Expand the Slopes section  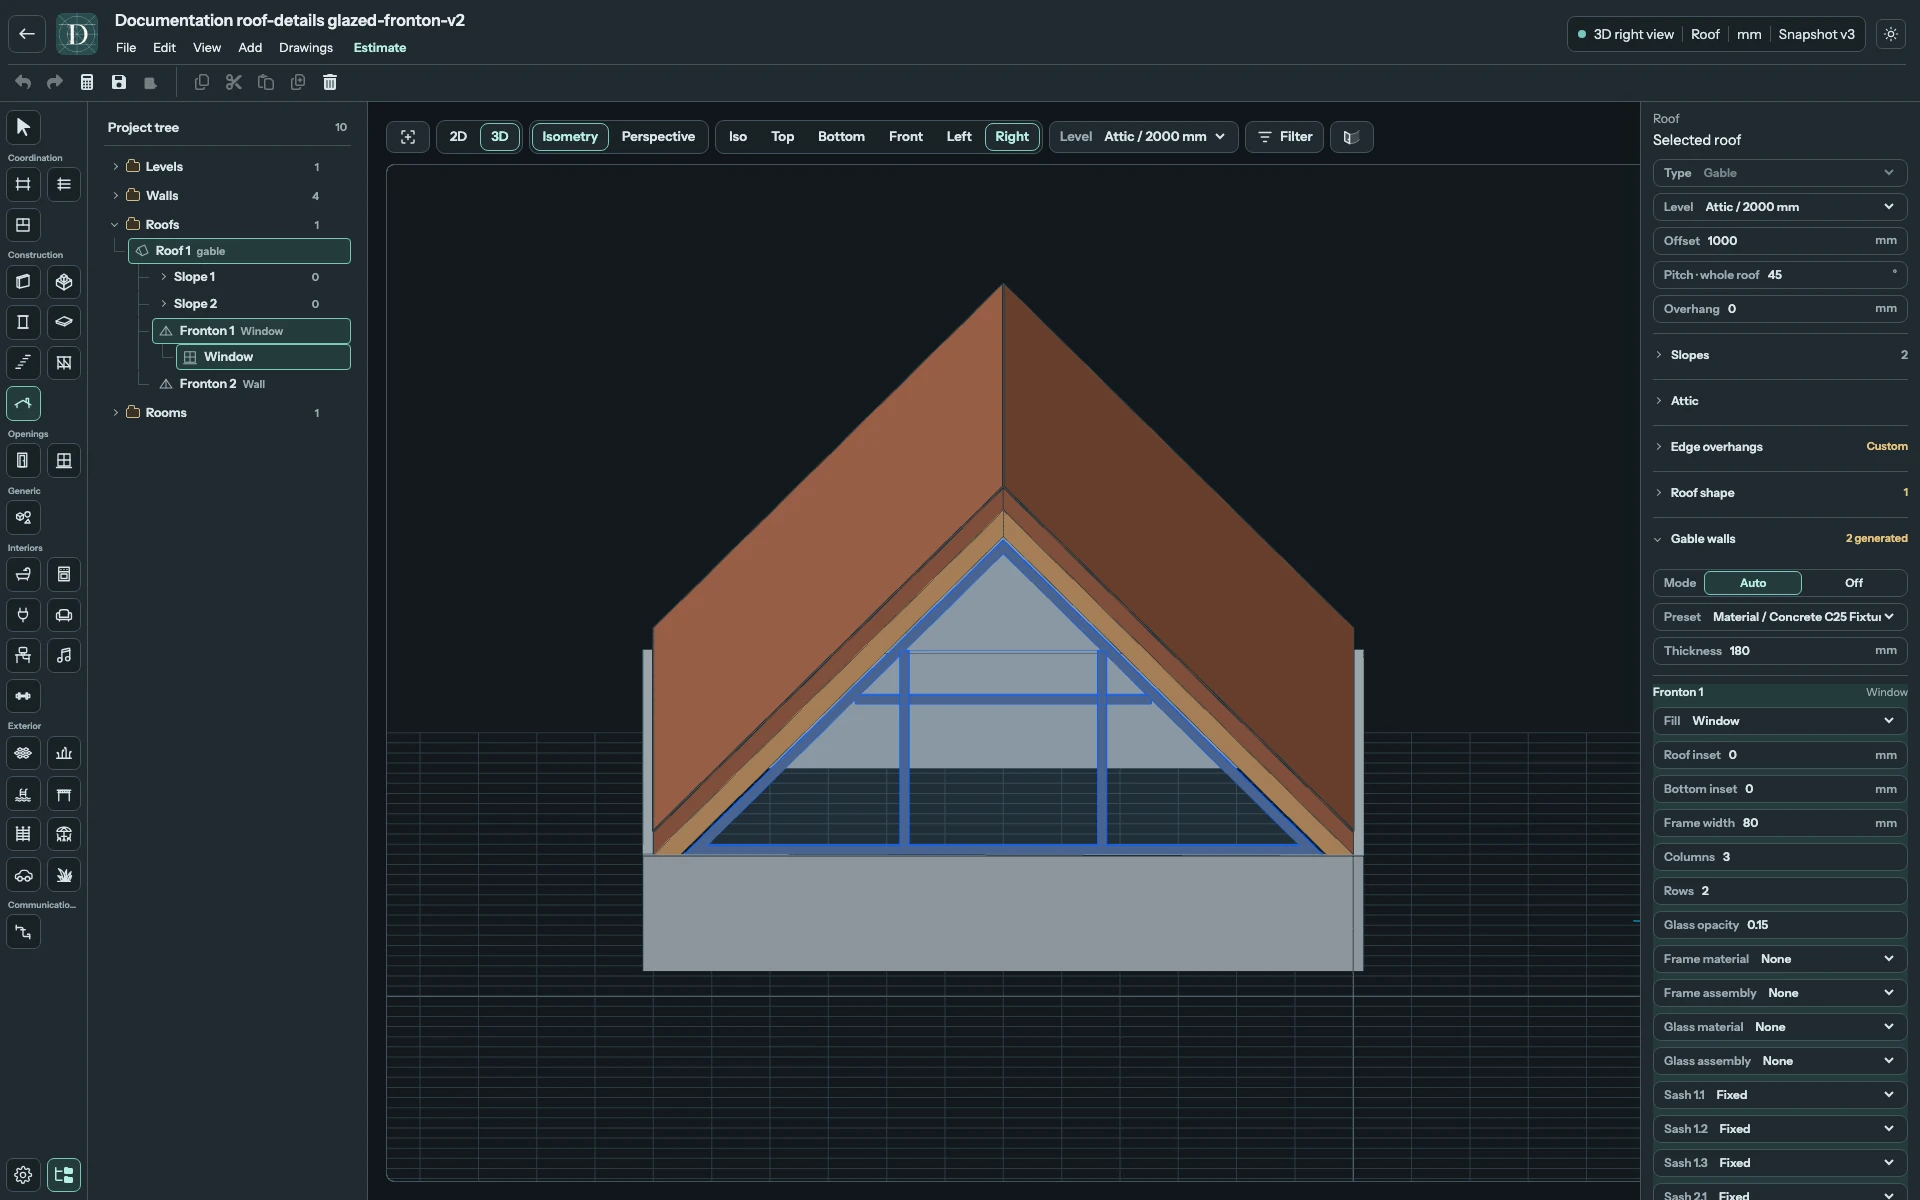pos(1779,355)
